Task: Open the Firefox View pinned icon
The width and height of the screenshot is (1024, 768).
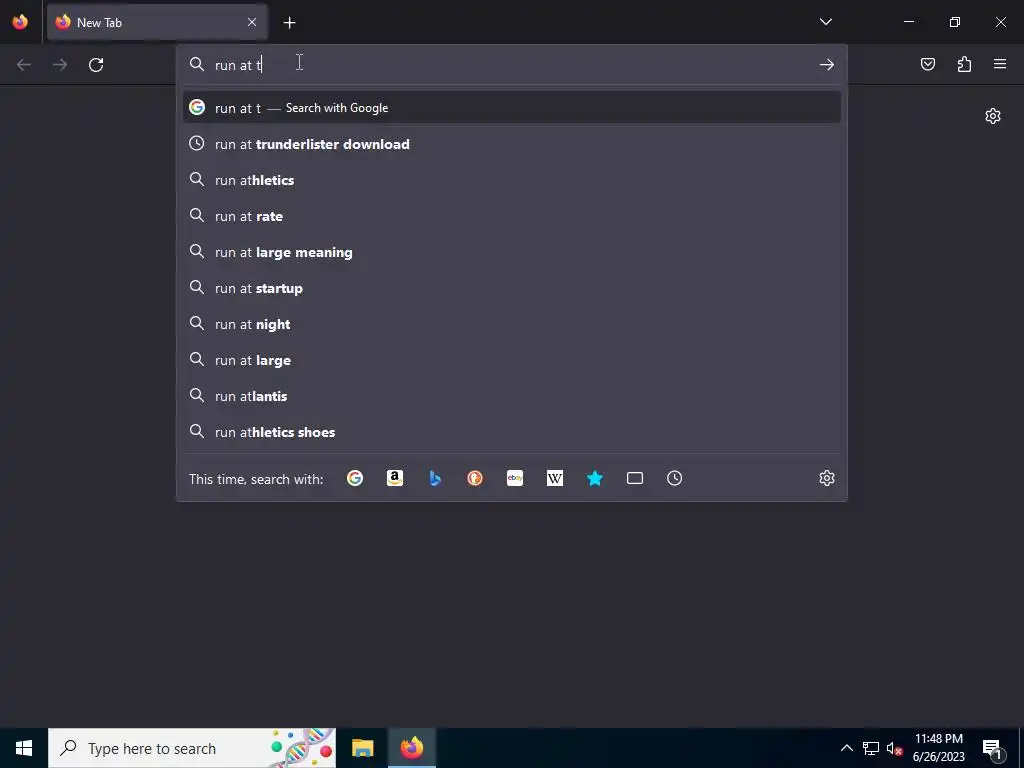Action: [x=20, y=22]
